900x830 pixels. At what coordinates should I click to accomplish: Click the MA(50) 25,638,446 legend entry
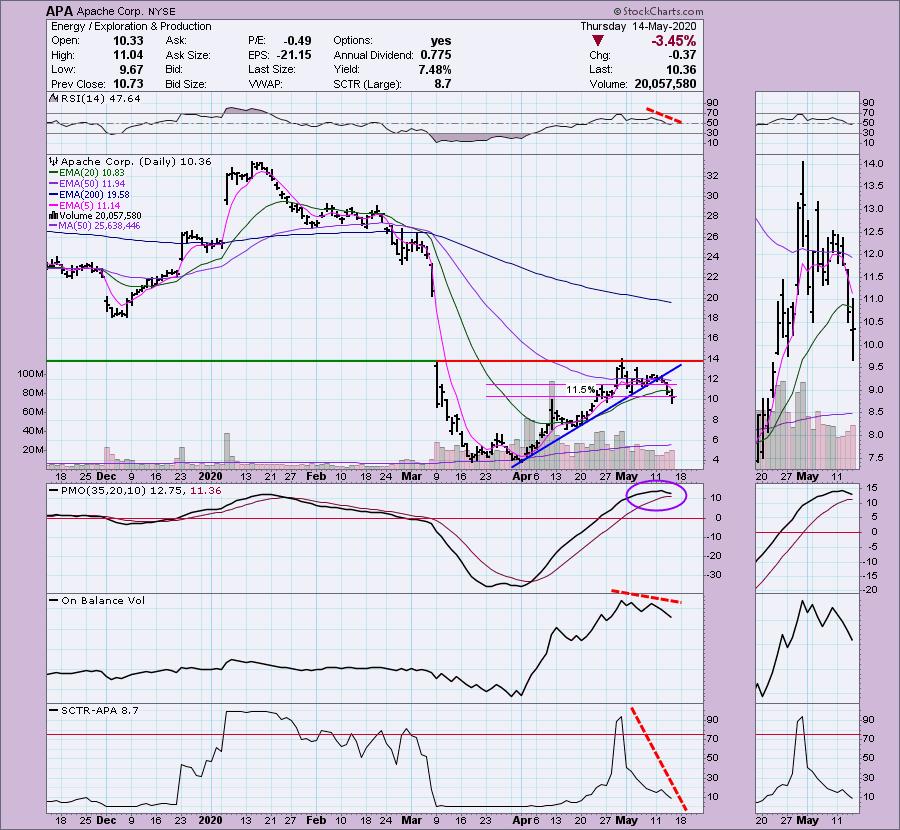pos(100,226)
